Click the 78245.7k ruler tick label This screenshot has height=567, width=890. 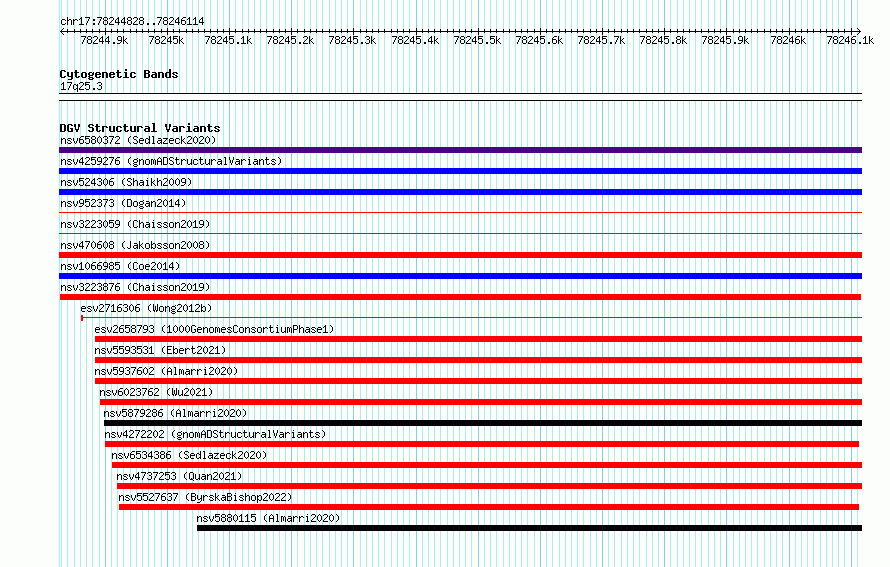click(x=601, y=40)
